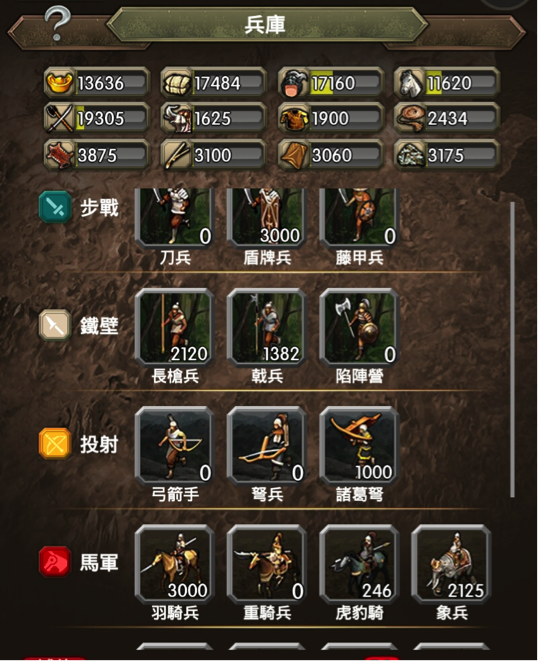Image resolution: width=538 pixels, height=661 pixels.
Task: Open the question mark help icon
Action: [57, 24]
